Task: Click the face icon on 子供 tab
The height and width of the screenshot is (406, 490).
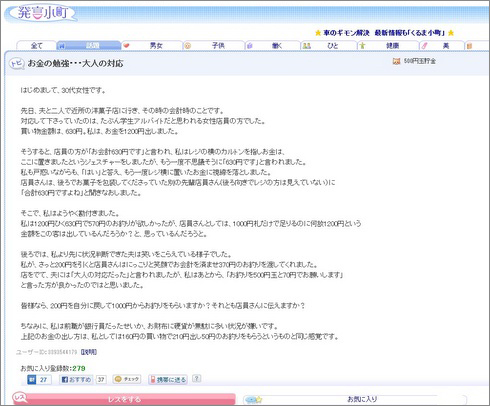Action: pyautogui.click(x=188, y=46)
